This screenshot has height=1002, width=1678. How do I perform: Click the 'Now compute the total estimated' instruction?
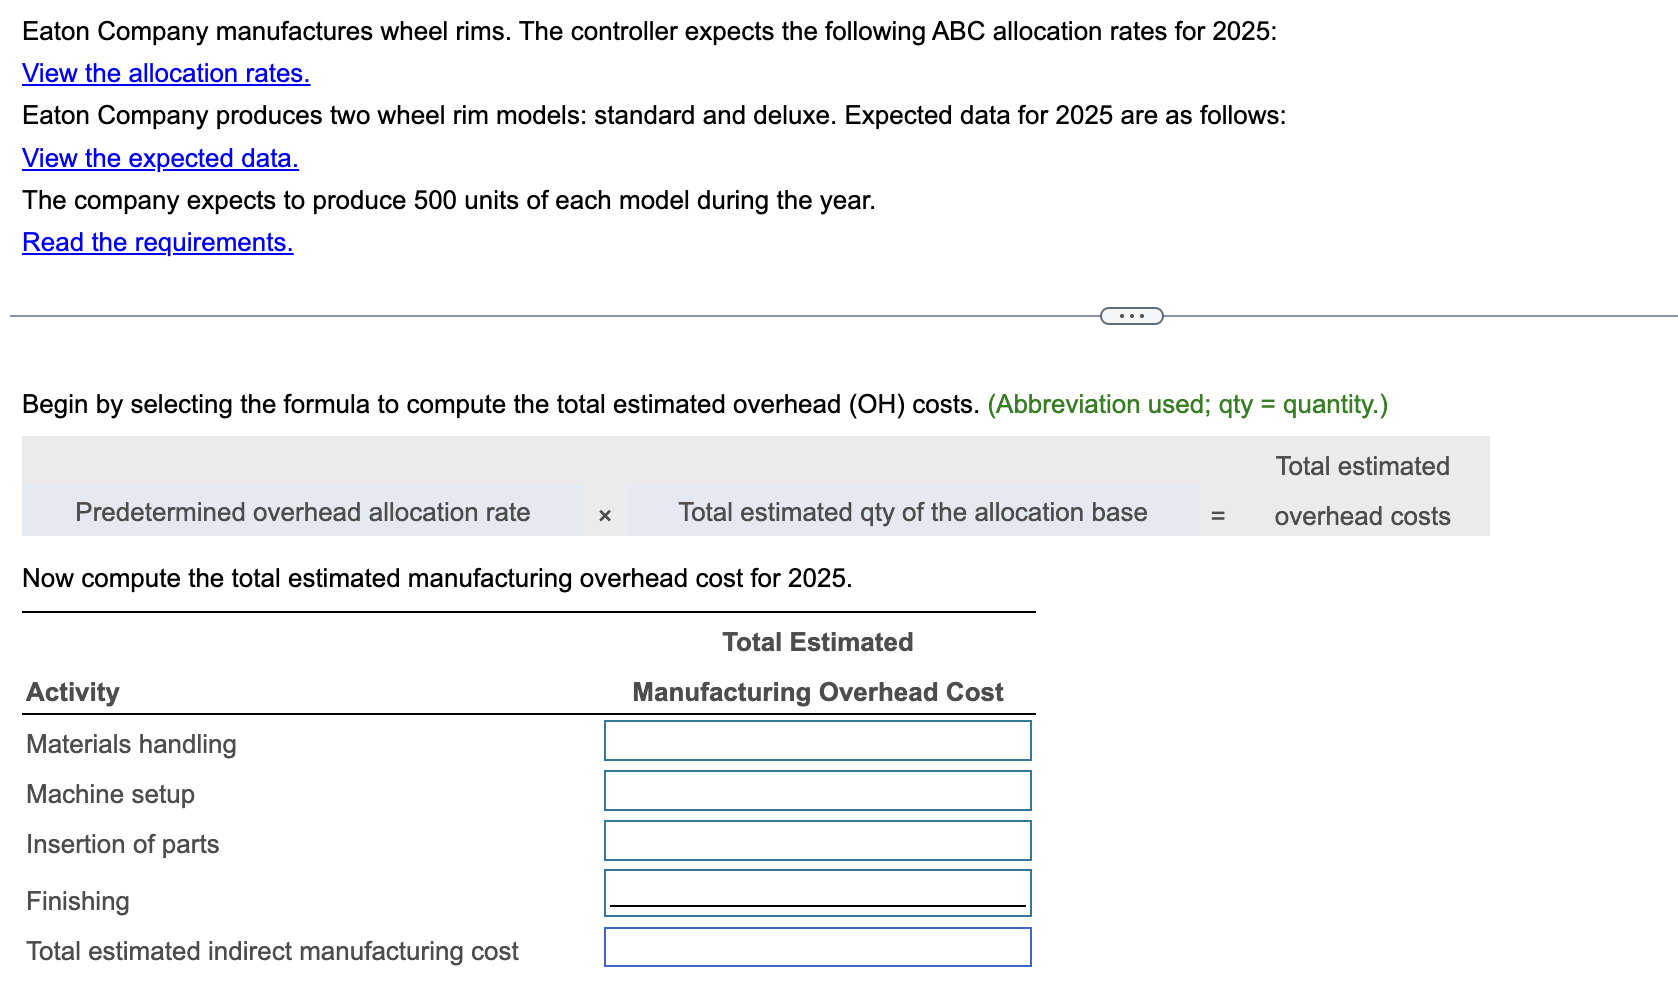[437, 578]
